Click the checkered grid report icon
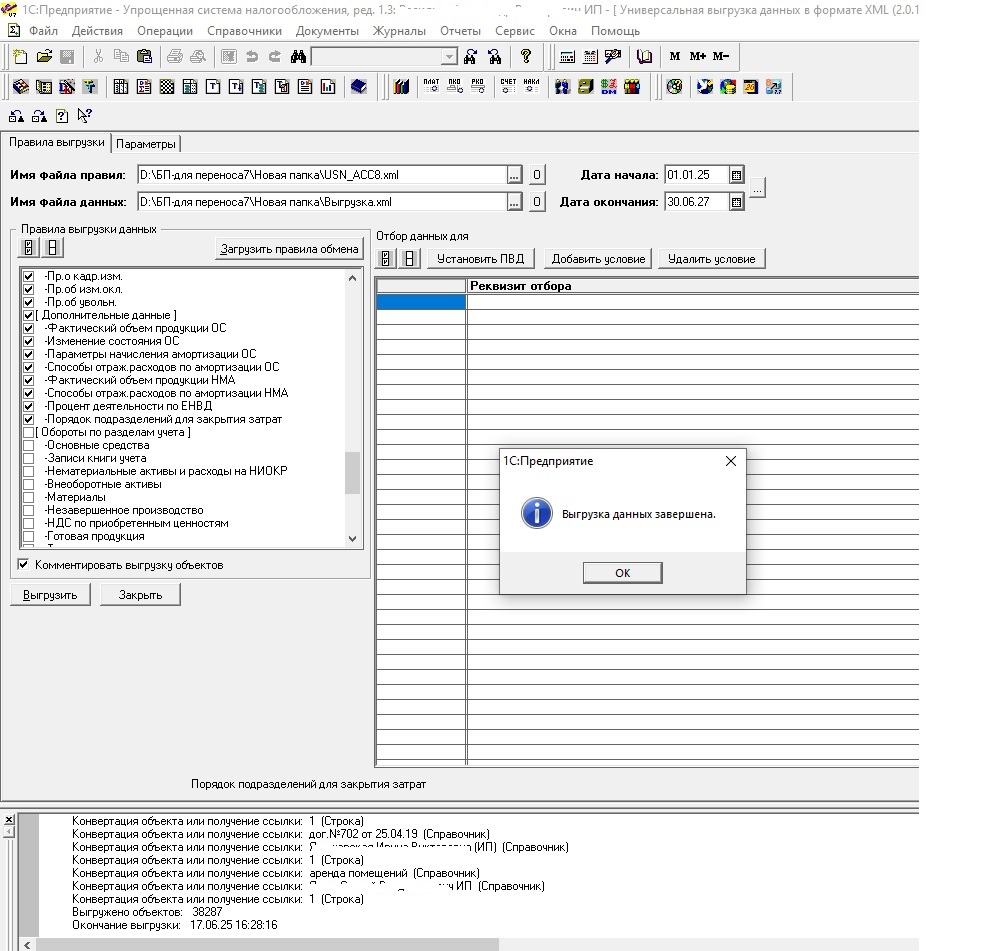Screen dimensions: 1008x951 click(x=166, y=86)
